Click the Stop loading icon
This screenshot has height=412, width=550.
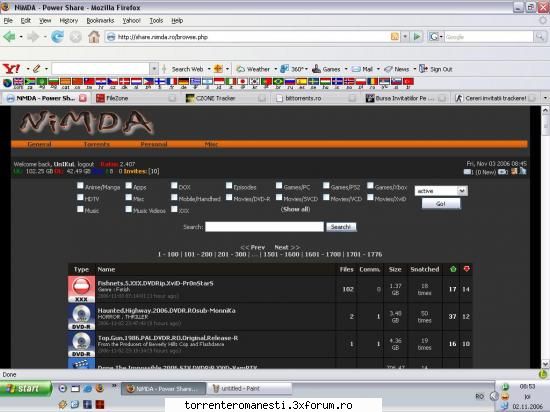pyautogui.click(x=75, y=36)
